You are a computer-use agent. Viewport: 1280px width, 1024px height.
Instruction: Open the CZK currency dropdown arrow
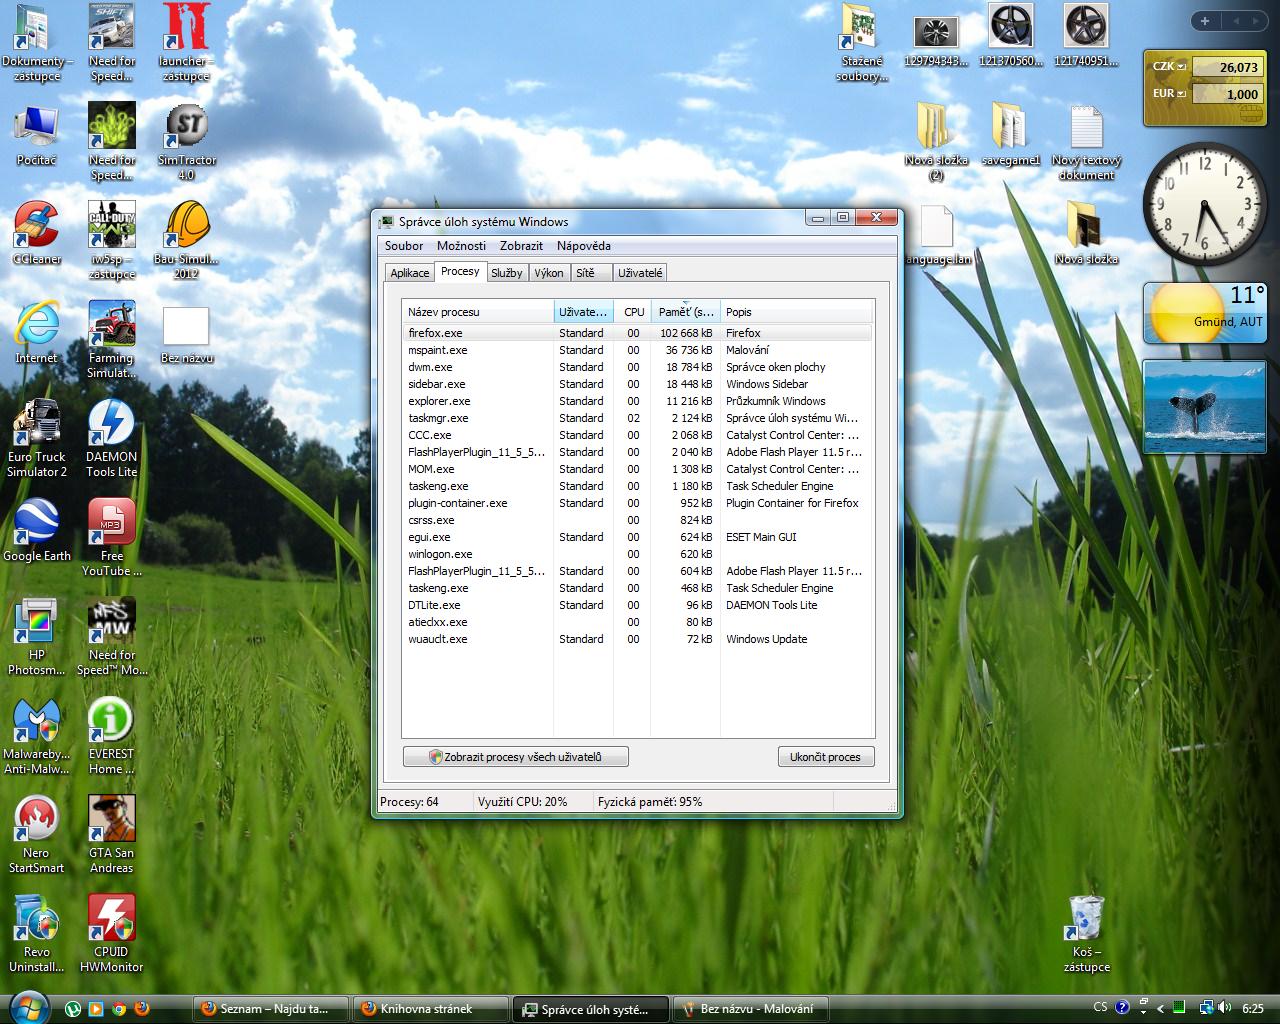click(x=1182, y=67)
